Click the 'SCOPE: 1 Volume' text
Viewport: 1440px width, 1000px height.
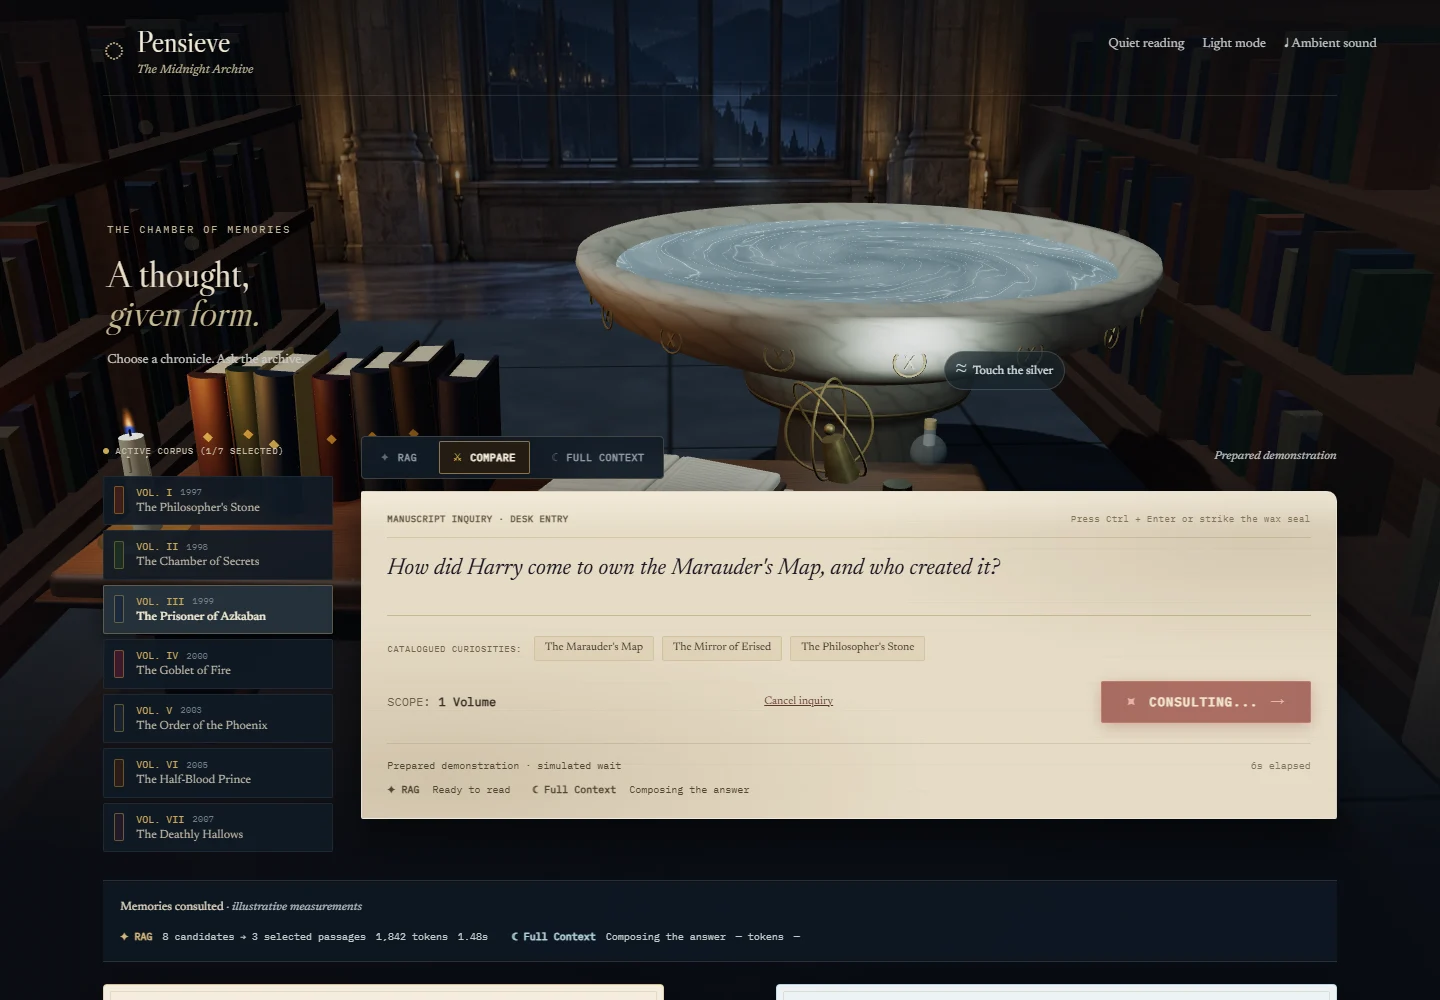(x=441, y=702)
